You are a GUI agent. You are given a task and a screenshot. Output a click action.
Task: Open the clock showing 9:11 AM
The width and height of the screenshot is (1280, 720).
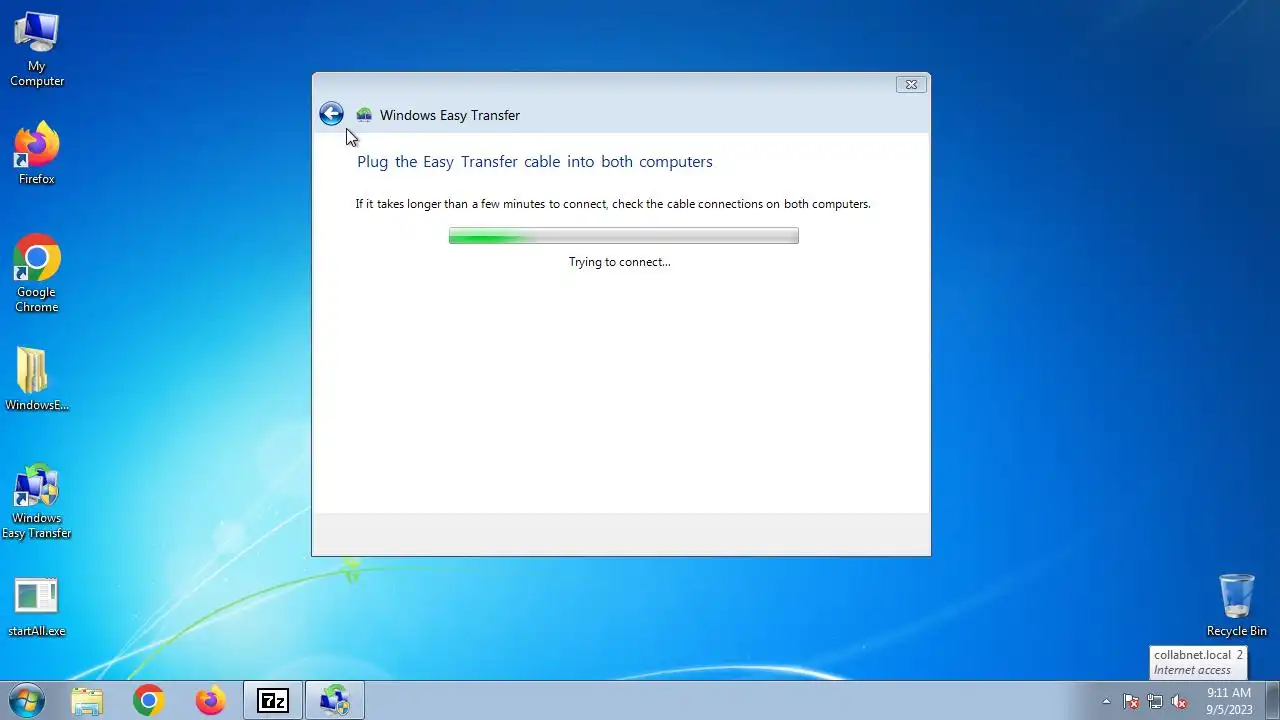tap(1229, 701)
